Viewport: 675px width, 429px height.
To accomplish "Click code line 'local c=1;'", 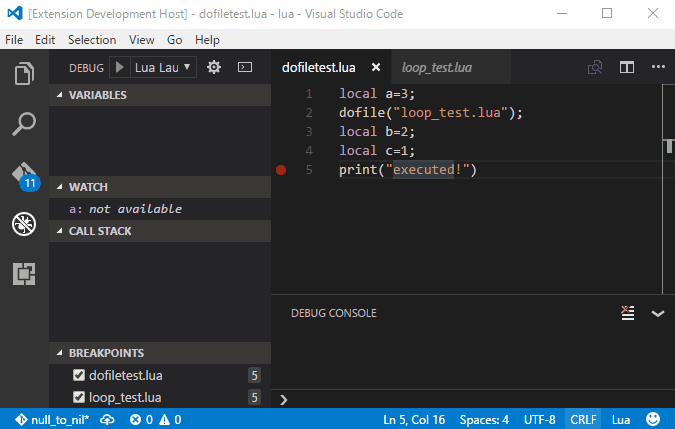I will pyautogui.click(x=377, y=151).
